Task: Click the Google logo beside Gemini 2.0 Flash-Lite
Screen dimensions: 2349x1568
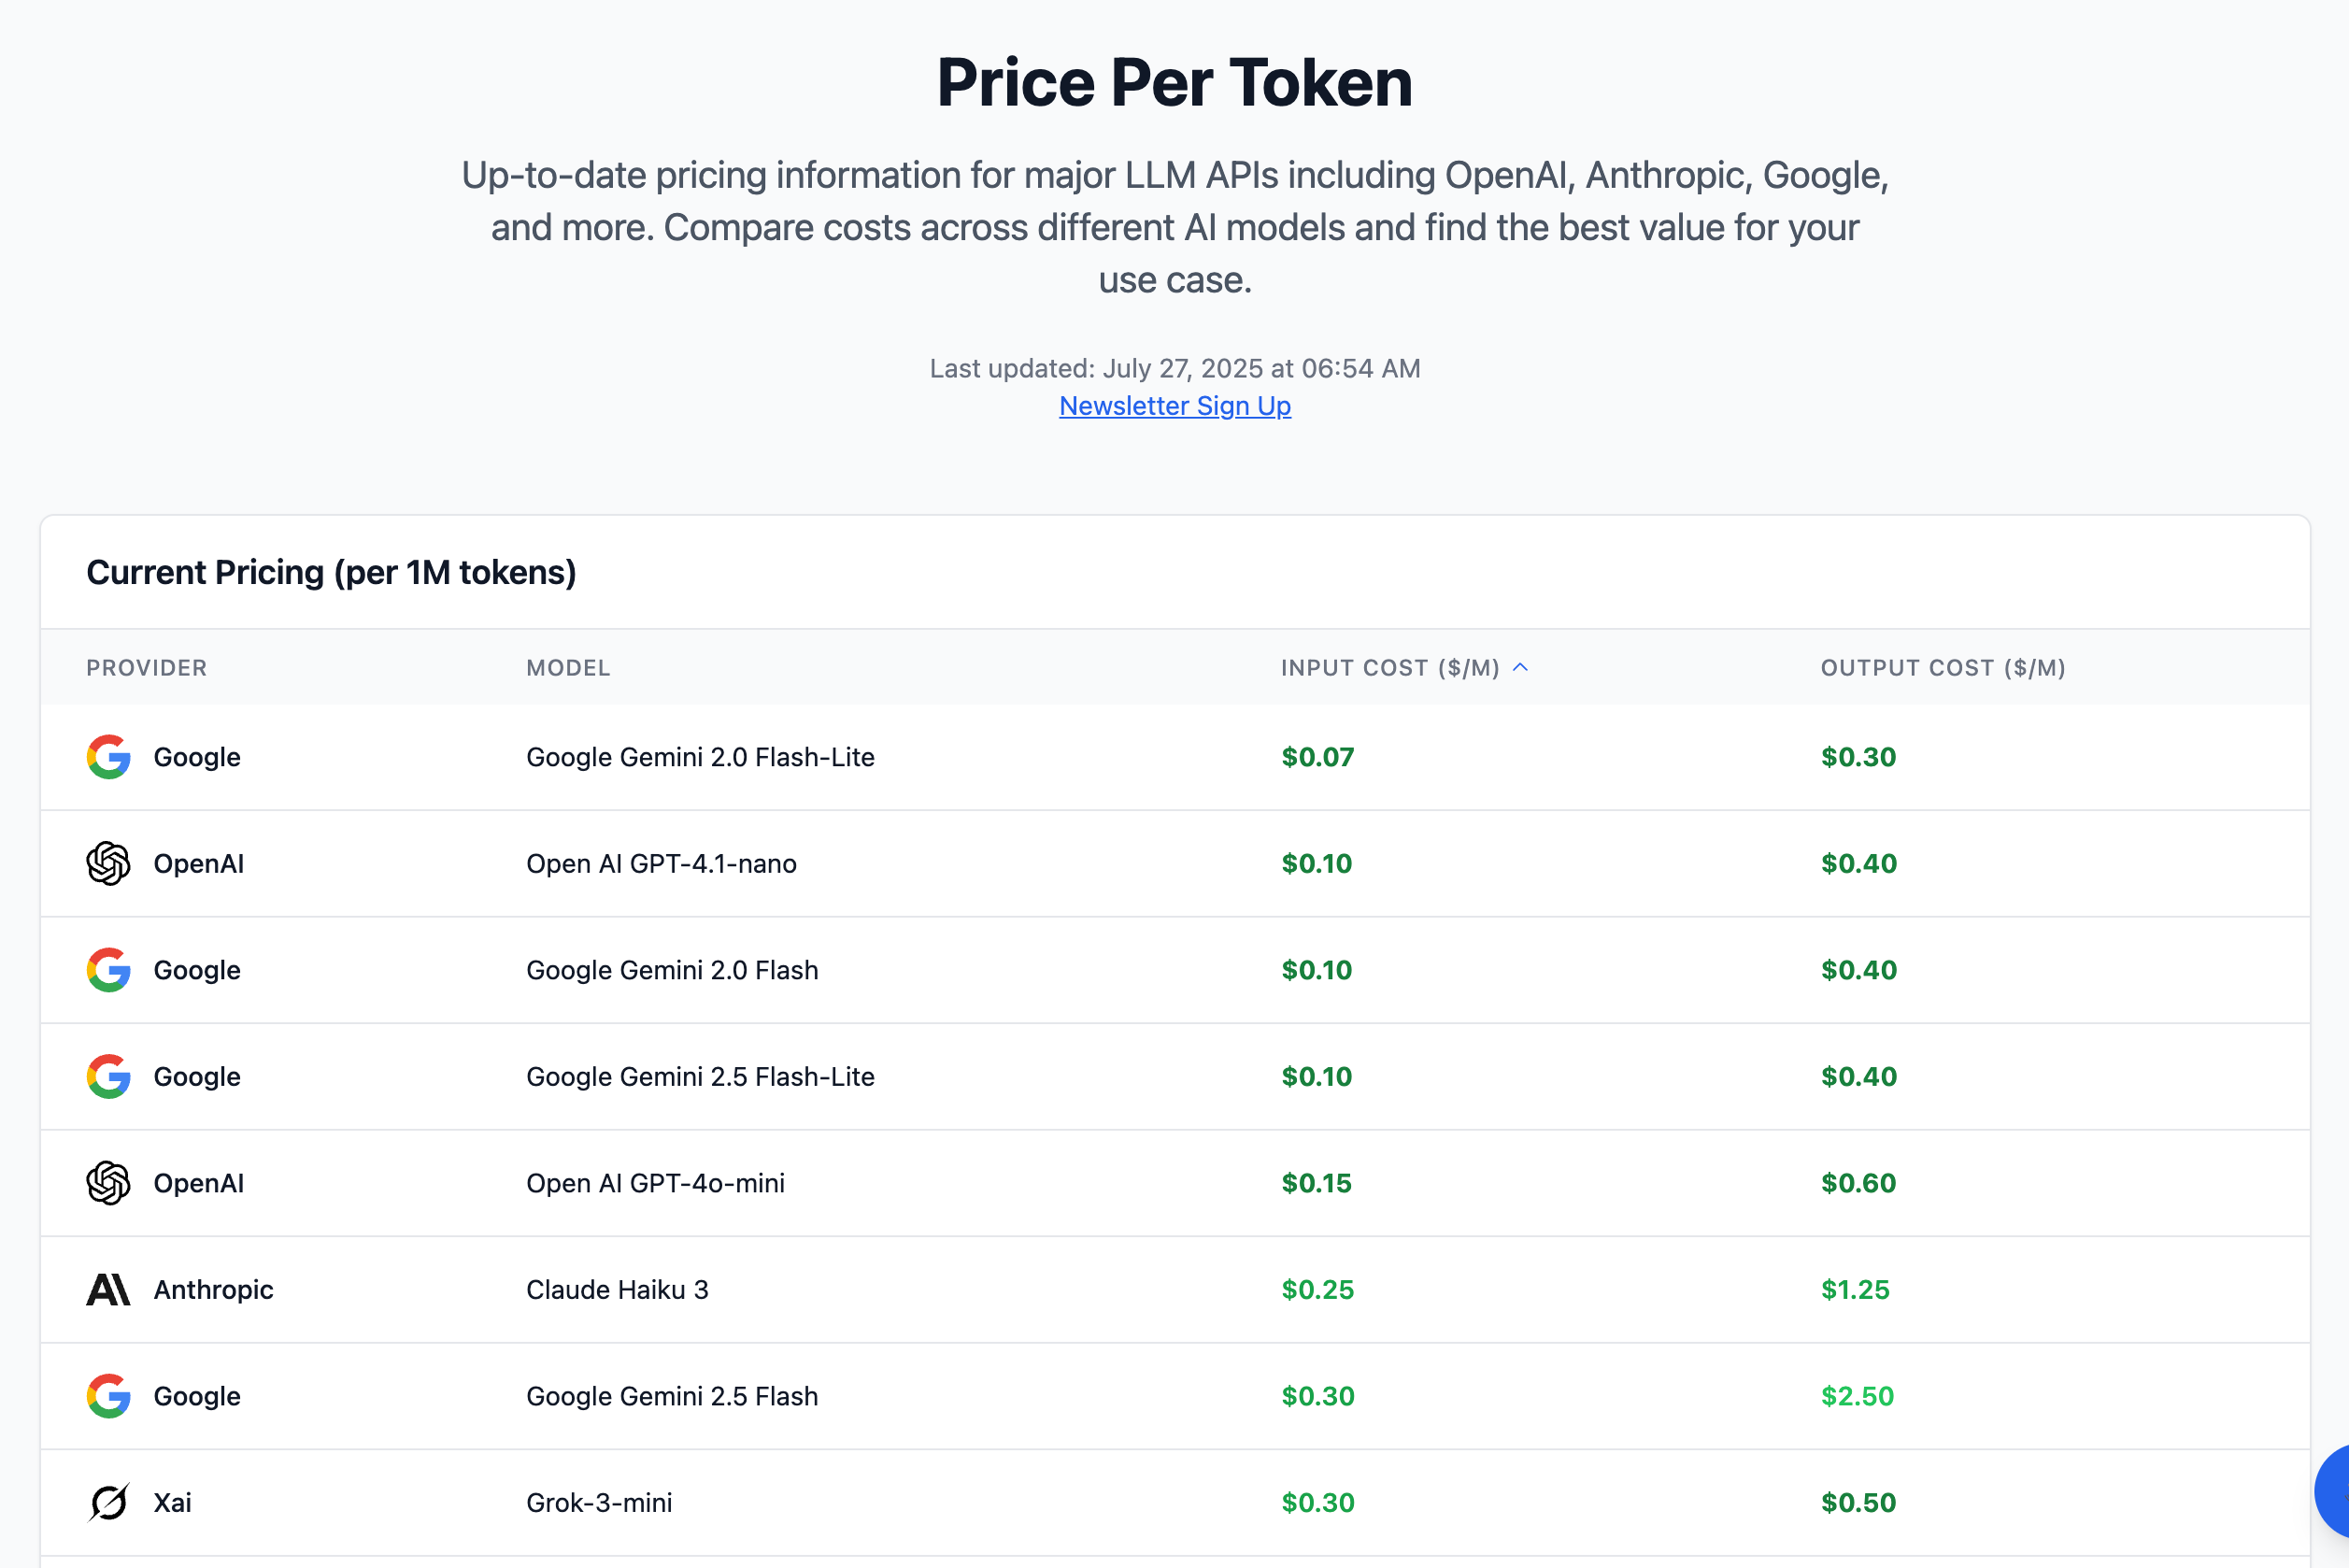Action: click(108, 757)
